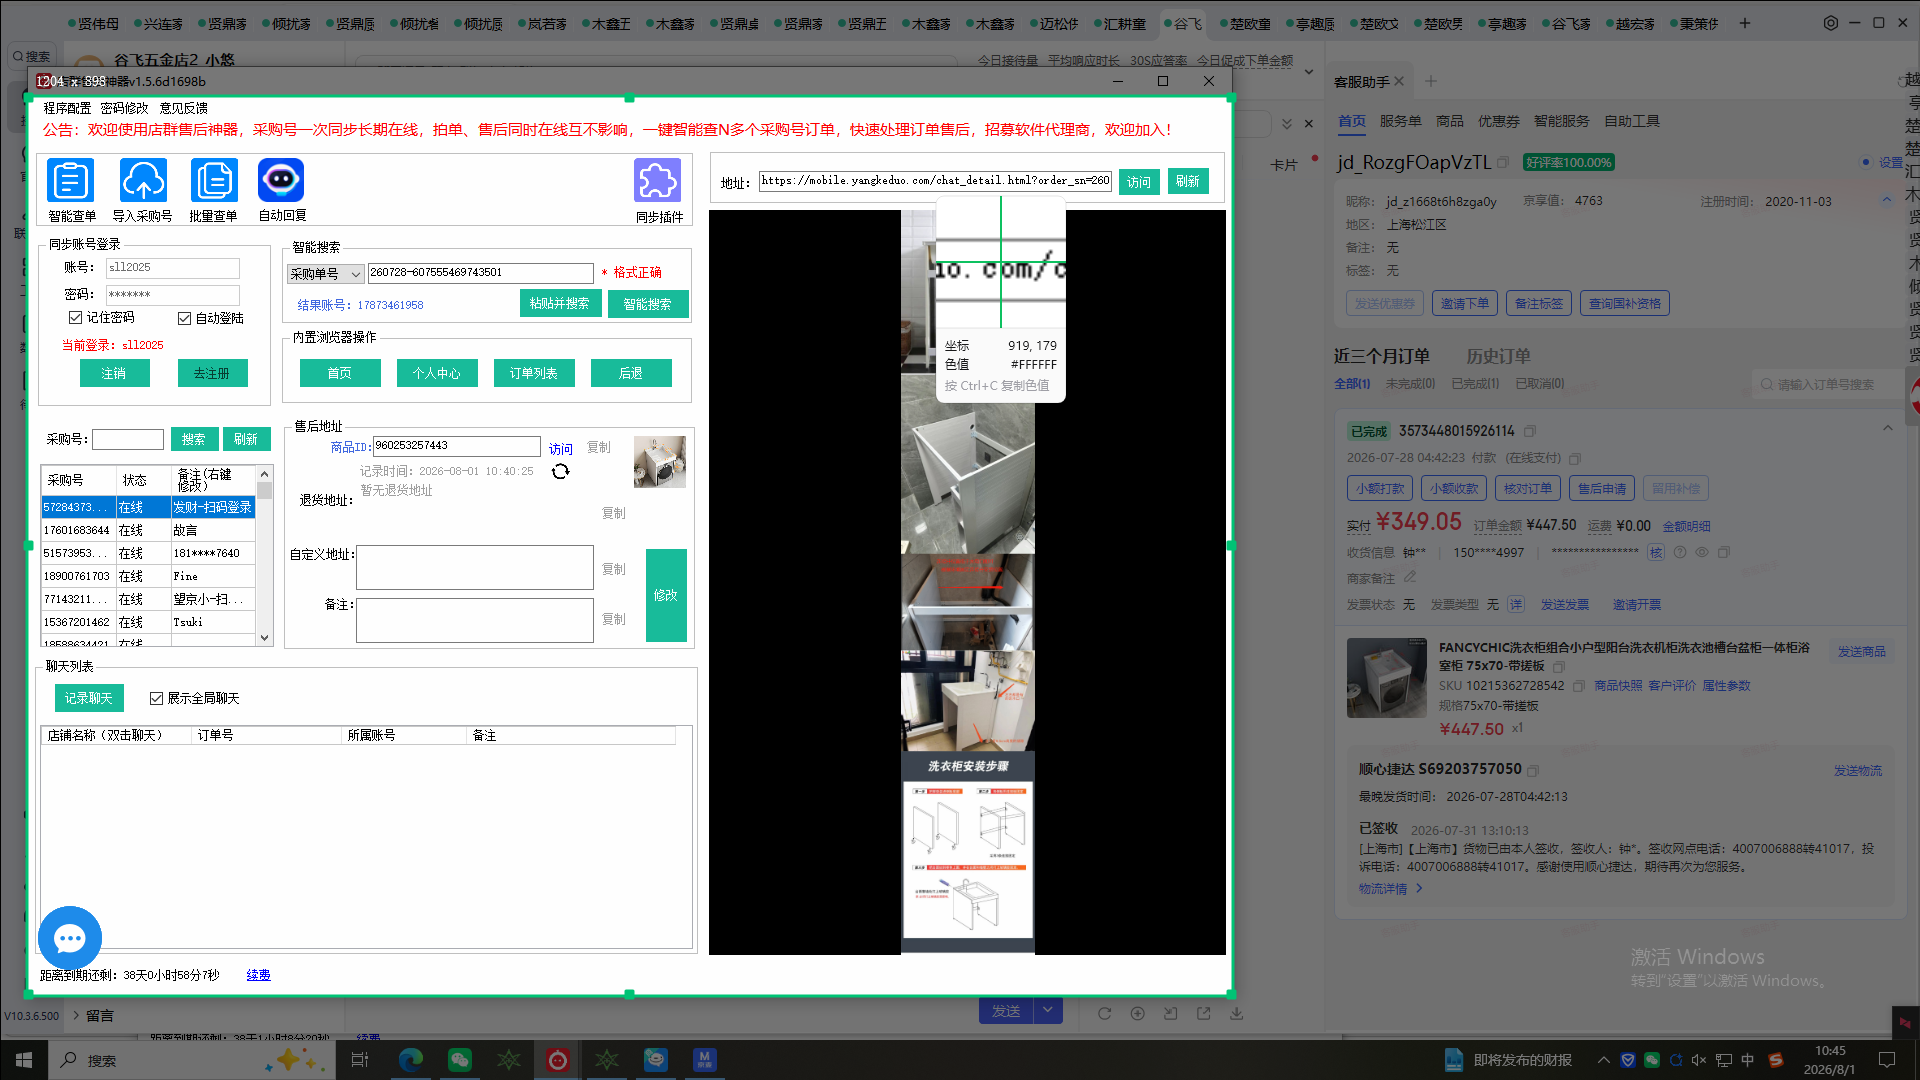Click the 采购号 list scrollbar thumb

[265, 490]
